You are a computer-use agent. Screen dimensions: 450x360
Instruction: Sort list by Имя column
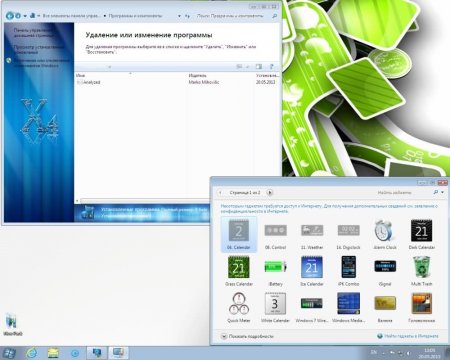131,76
